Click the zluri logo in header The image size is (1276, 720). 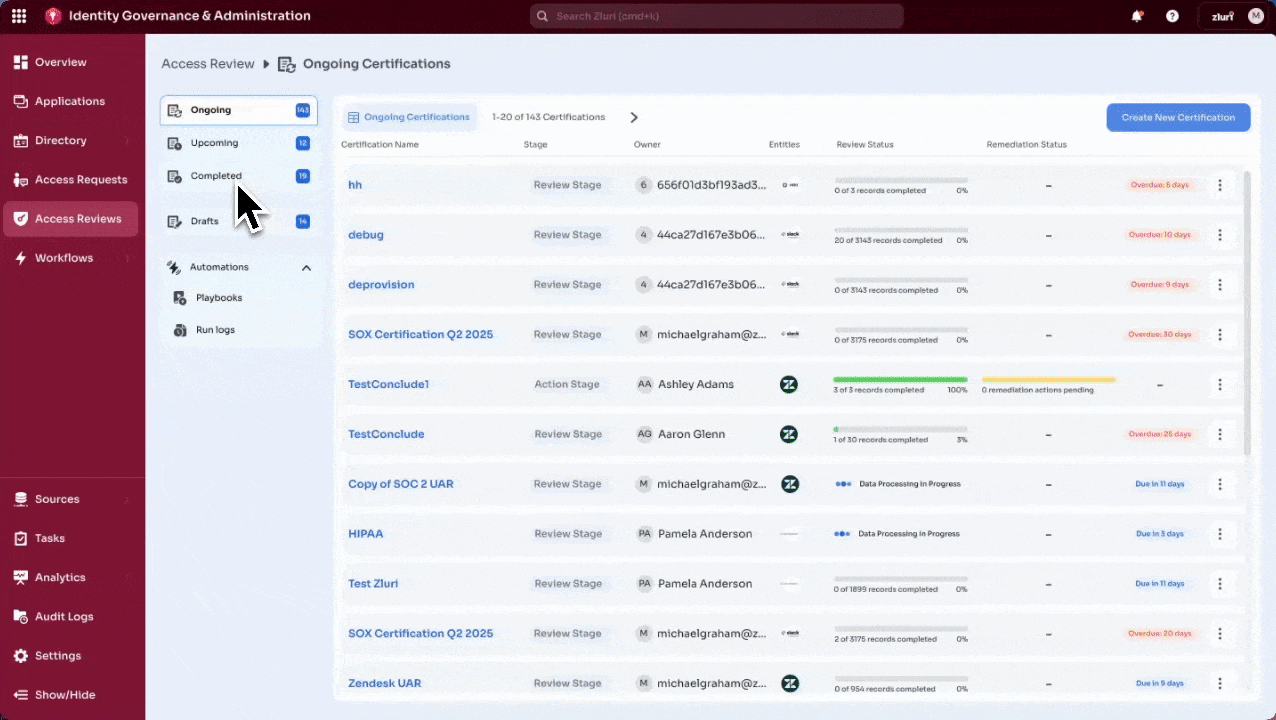[1222, 16]
